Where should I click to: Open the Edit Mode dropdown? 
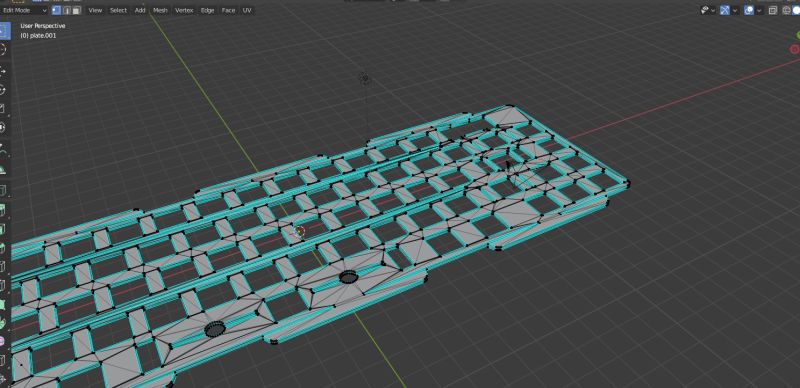(x=24, y=10)
